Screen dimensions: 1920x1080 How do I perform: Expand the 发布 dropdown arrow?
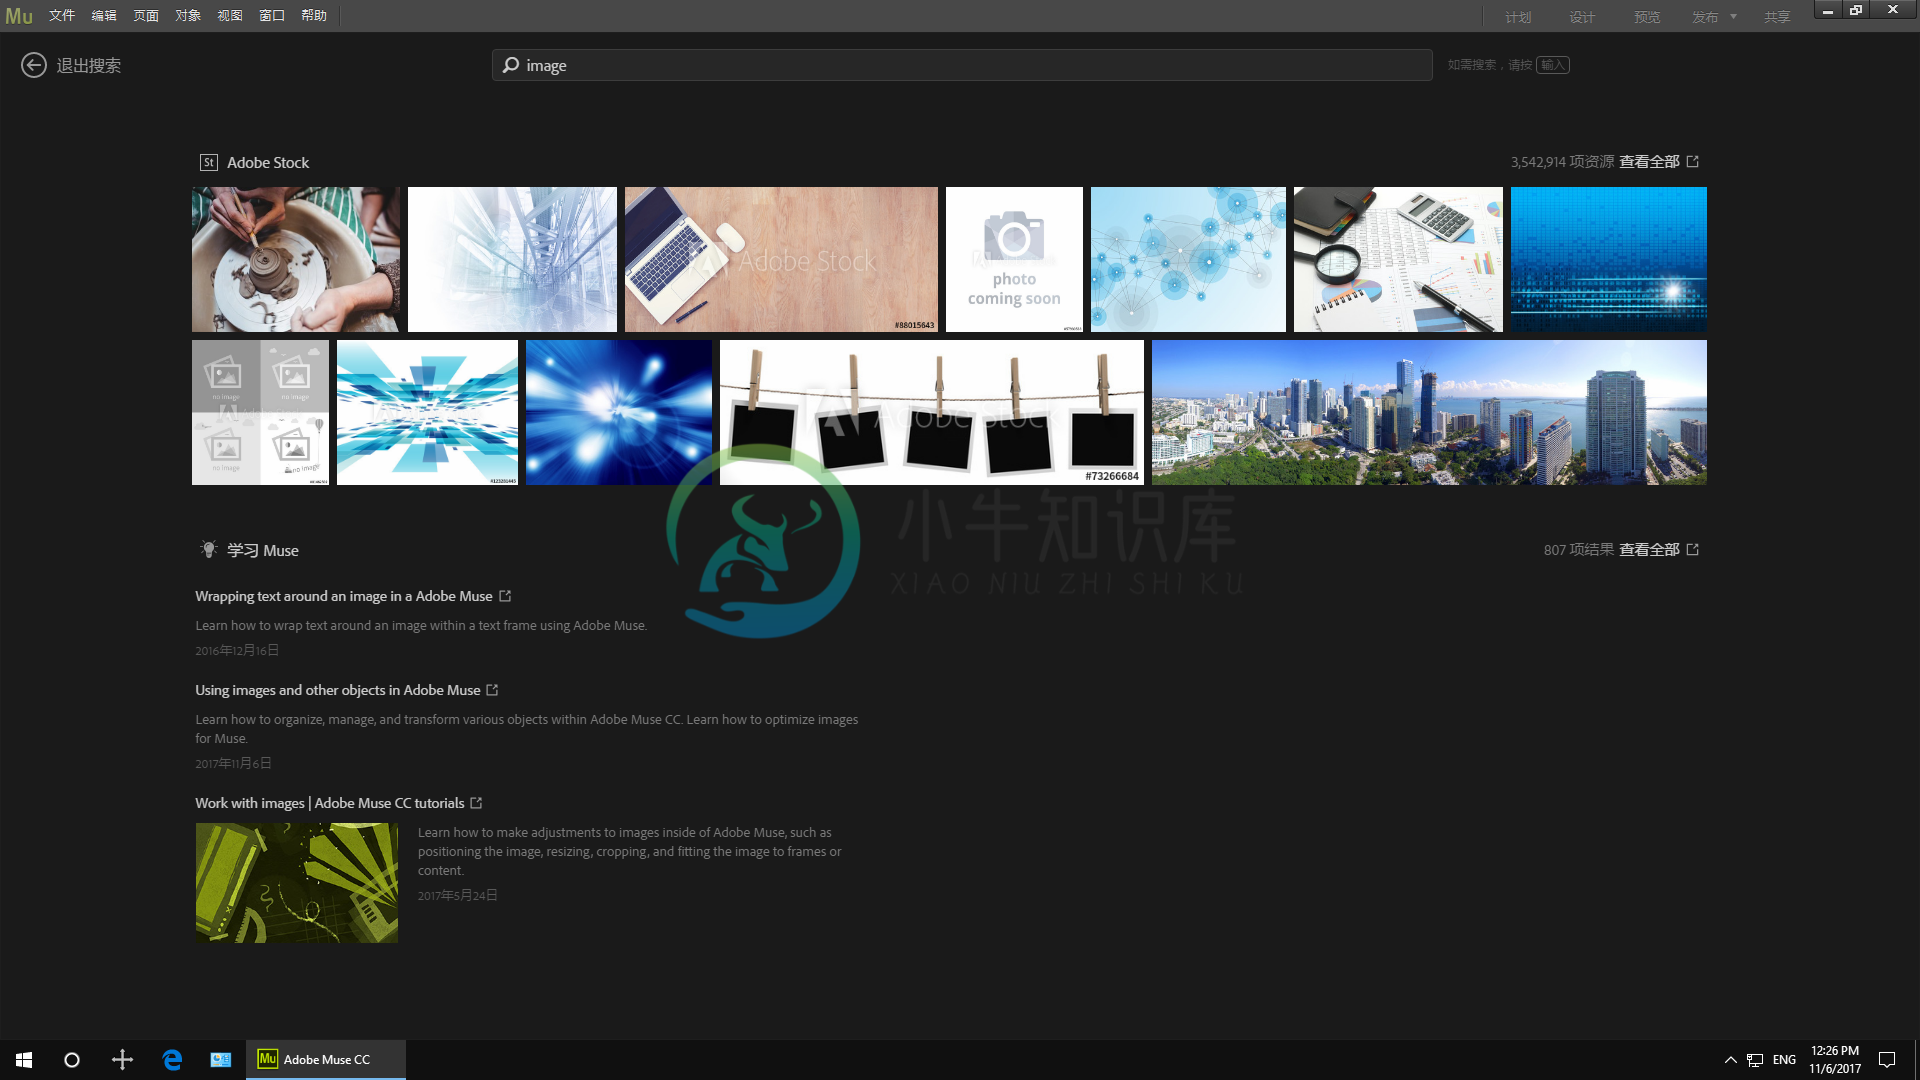pos(1734,17)
